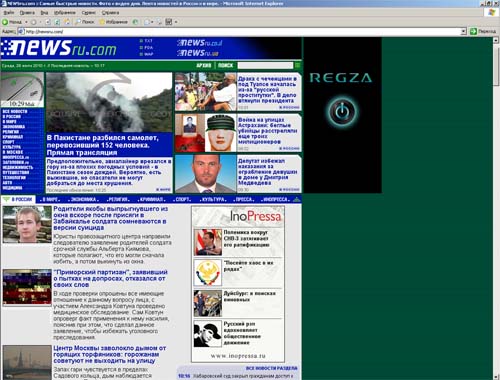
Task: Open Криминал in the left sidebar
Action: [13, 137]
